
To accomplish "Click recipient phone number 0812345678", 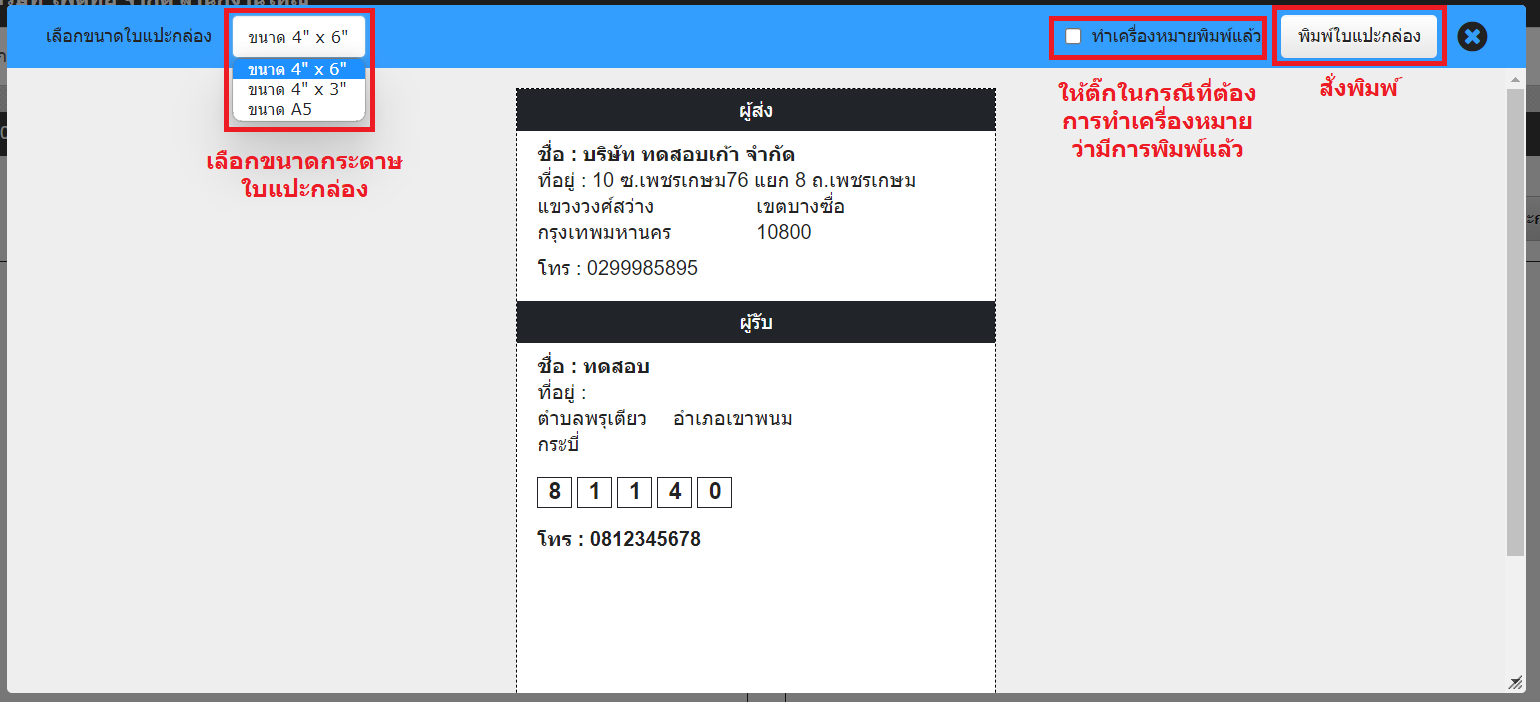I will click(x=645, y=539).
